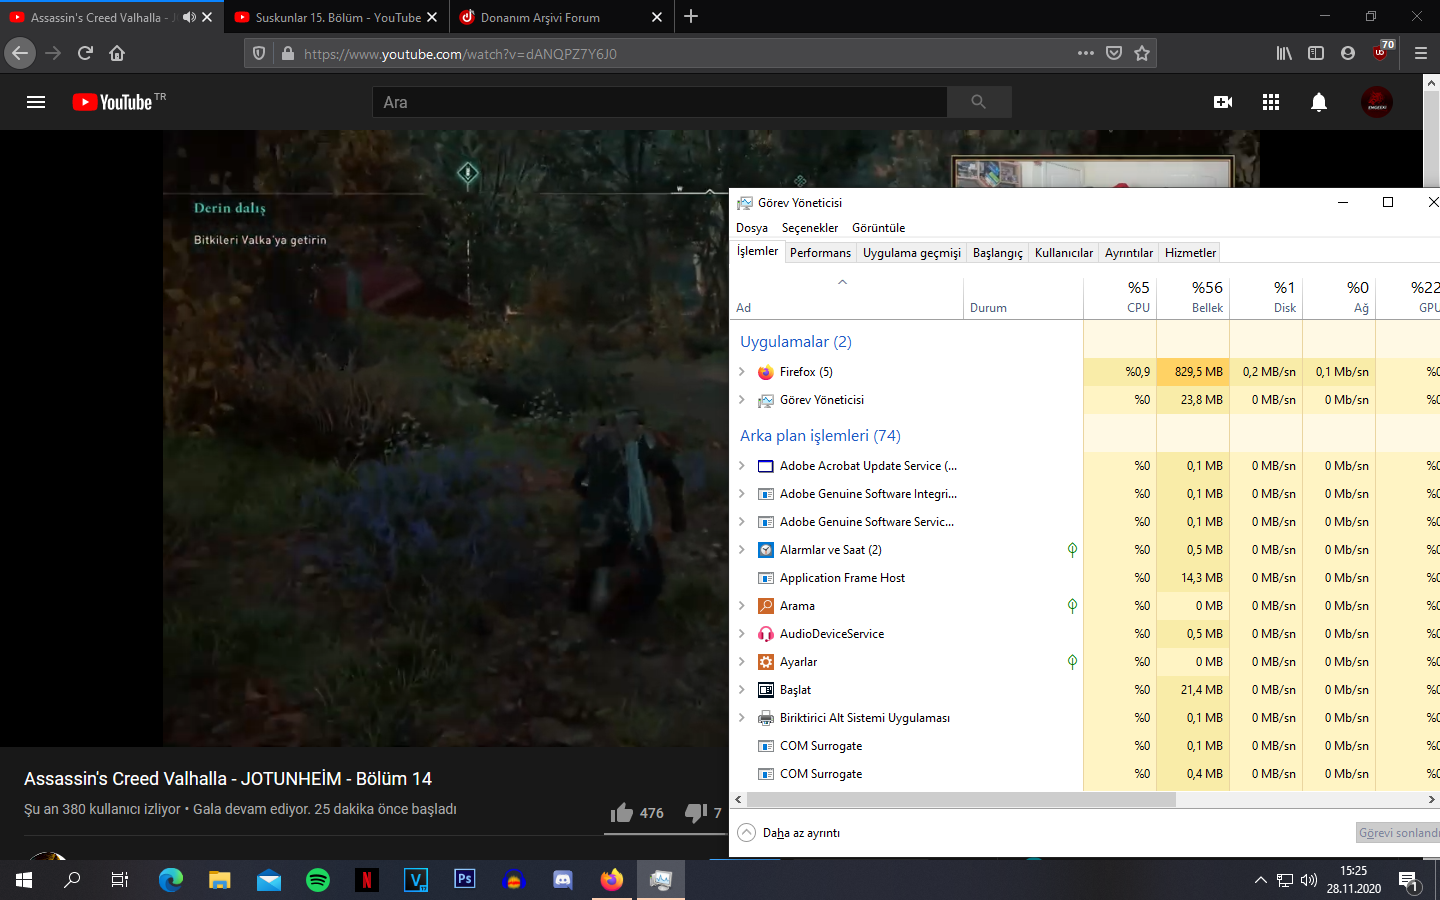Mute the Assassin's Creed Valhalla tab audio

pos(188,17)
